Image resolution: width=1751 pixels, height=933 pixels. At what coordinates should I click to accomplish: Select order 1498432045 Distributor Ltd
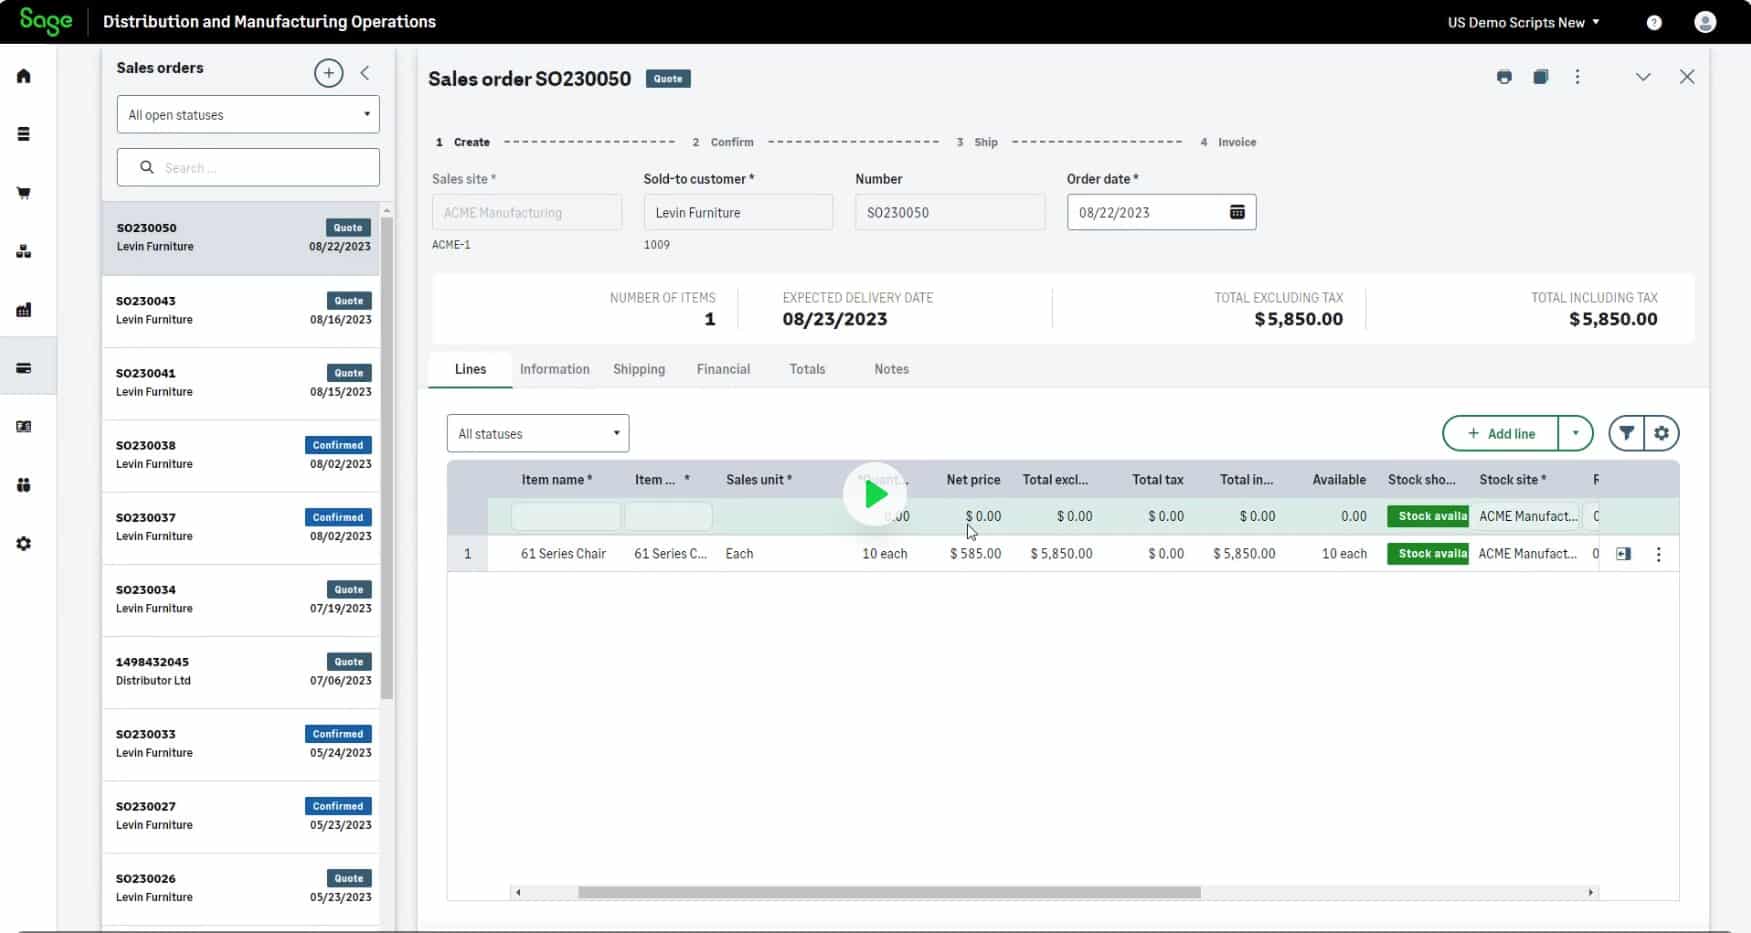click(x=241, y=671)
